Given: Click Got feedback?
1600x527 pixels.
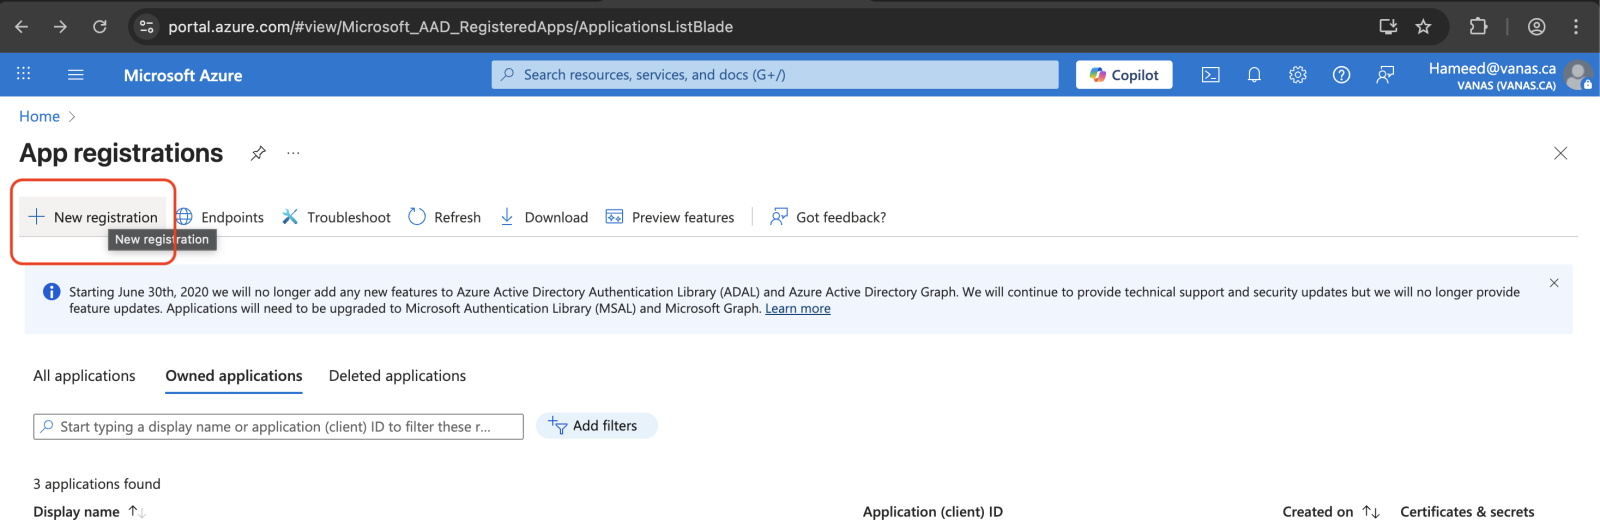Looking at the screenshot, I should (828, 217).
